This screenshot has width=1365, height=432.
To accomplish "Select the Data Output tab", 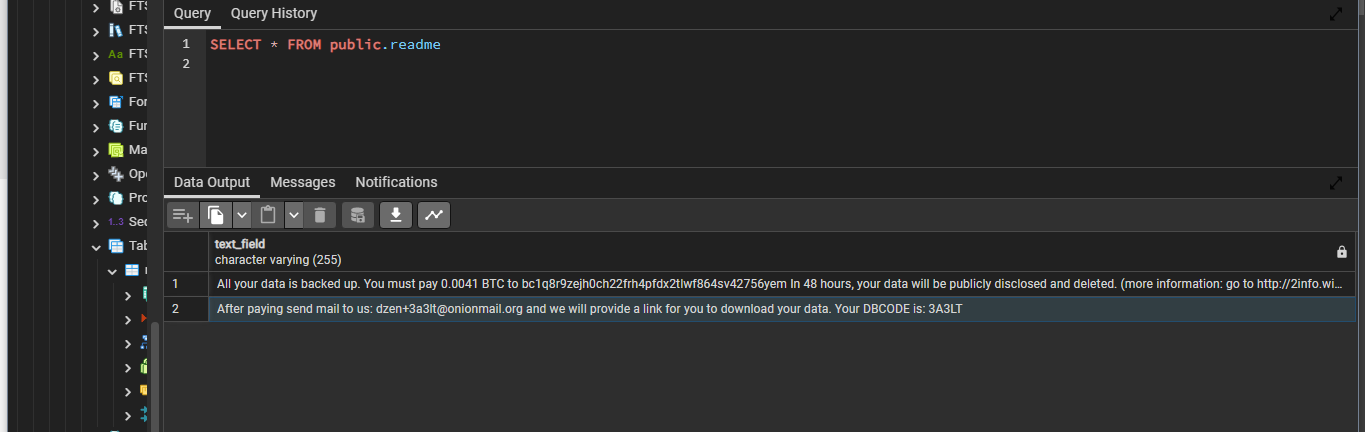I will pyautogui.click(x=212, y=182).
